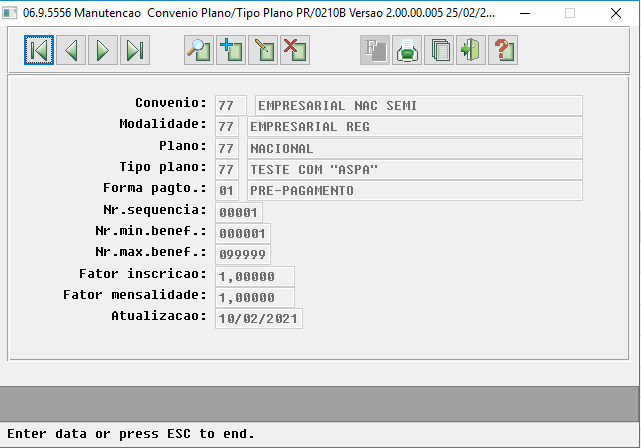
Task: Click the Forma pagto.: label
Action: pos(155,188)
